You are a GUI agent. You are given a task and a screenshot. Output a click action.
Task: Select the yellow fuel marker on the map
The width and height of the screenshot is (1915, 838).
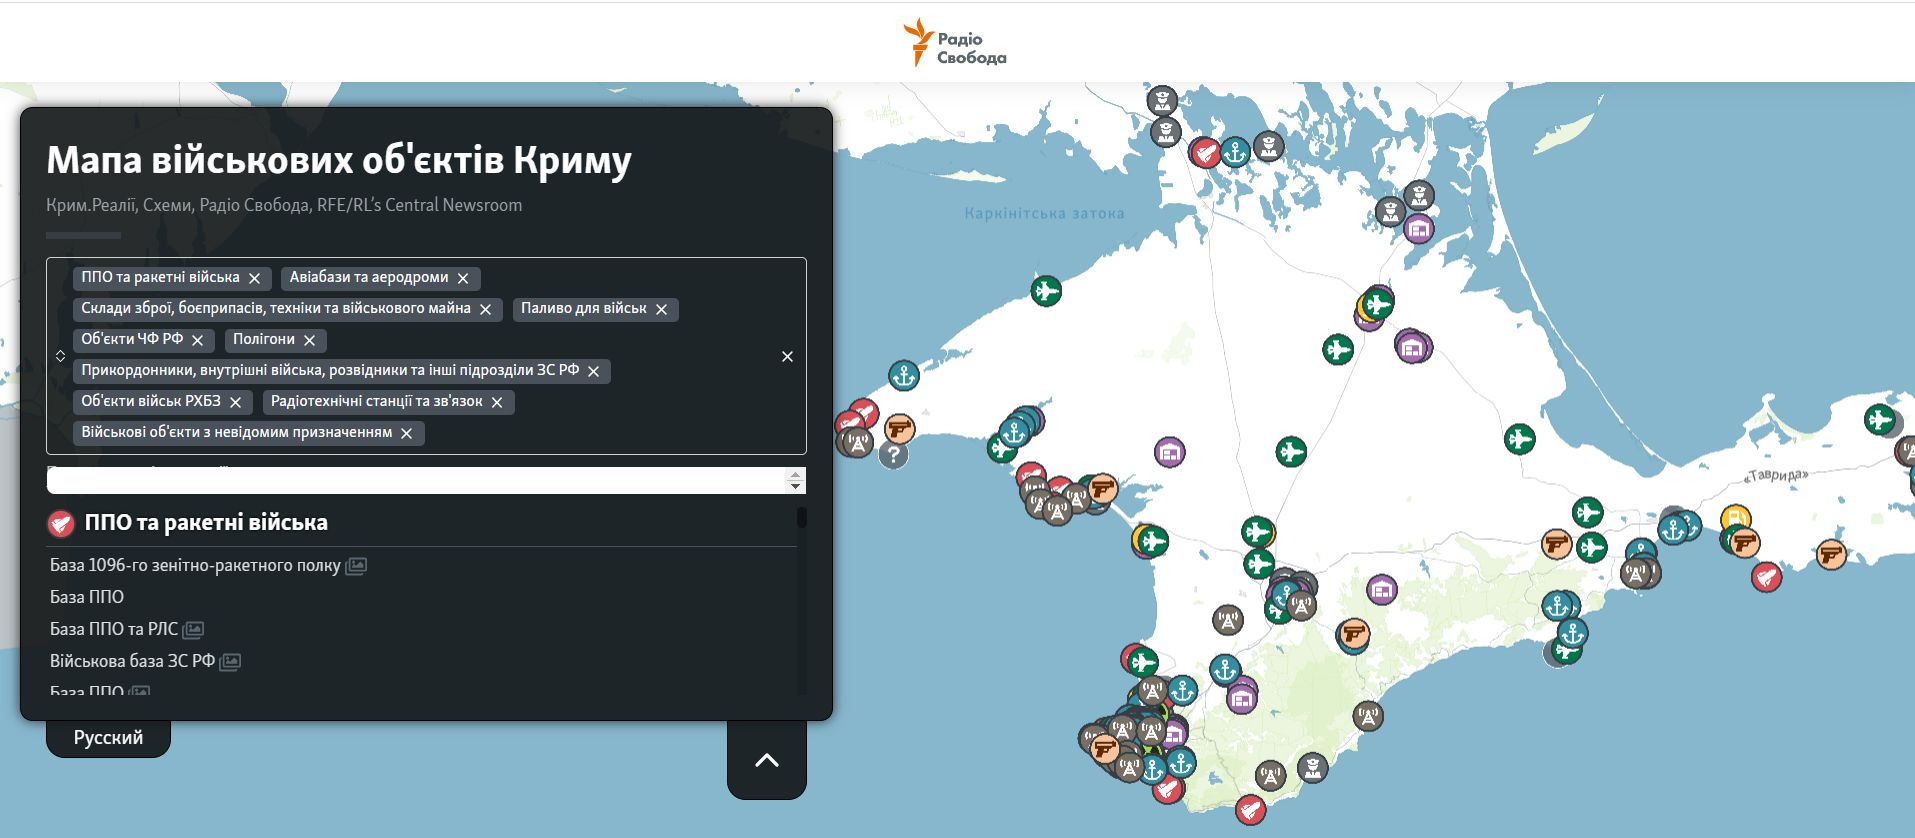tap(1734, 518)
